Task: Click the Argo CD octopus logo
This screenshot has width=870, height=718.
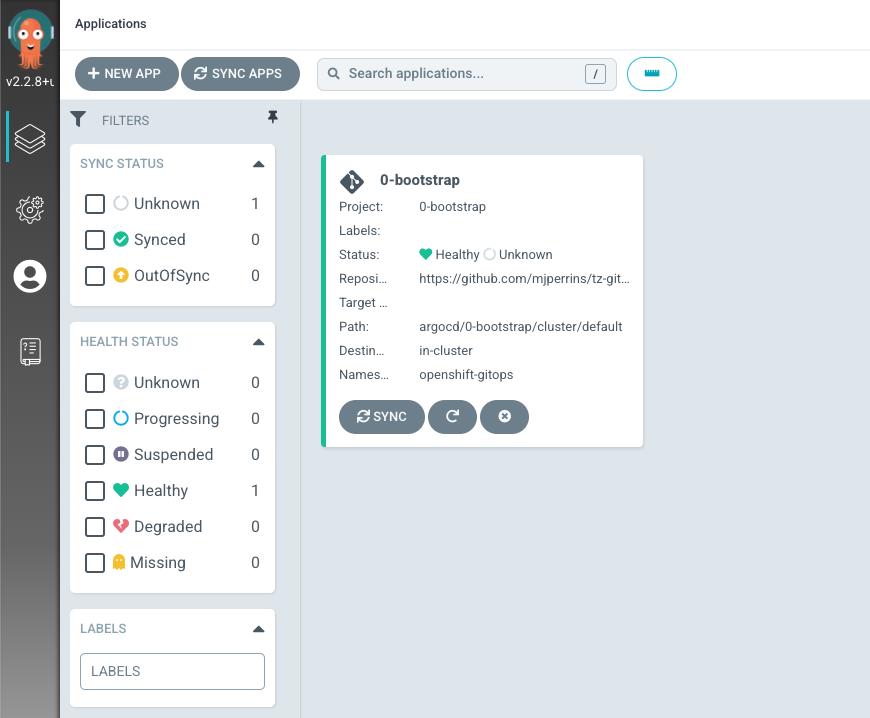Action: (31, 39)
